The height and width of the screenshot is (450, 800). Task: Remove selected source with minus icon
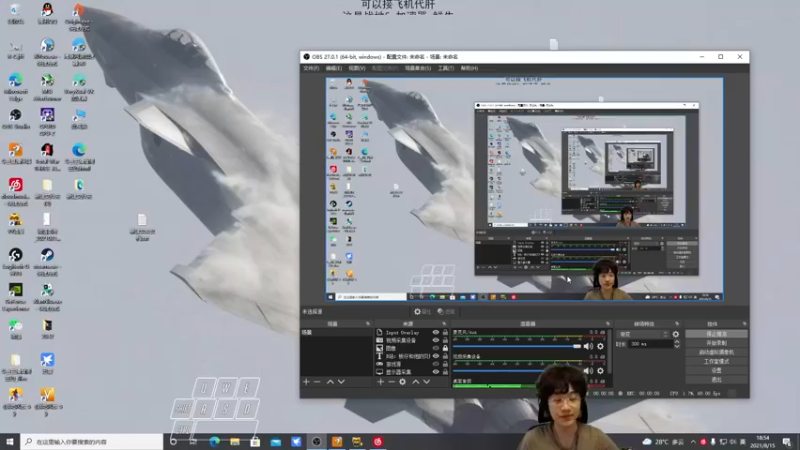click(x=391, y=382)
